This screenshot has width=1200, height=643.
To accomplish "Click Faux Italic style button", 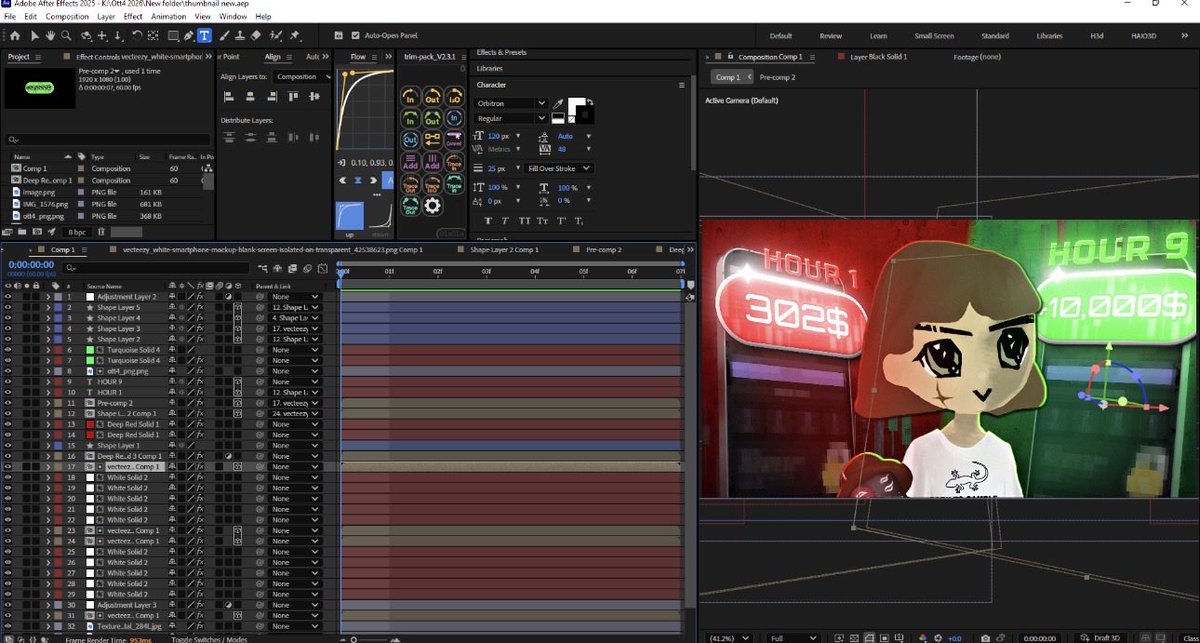I will (505, 220).
